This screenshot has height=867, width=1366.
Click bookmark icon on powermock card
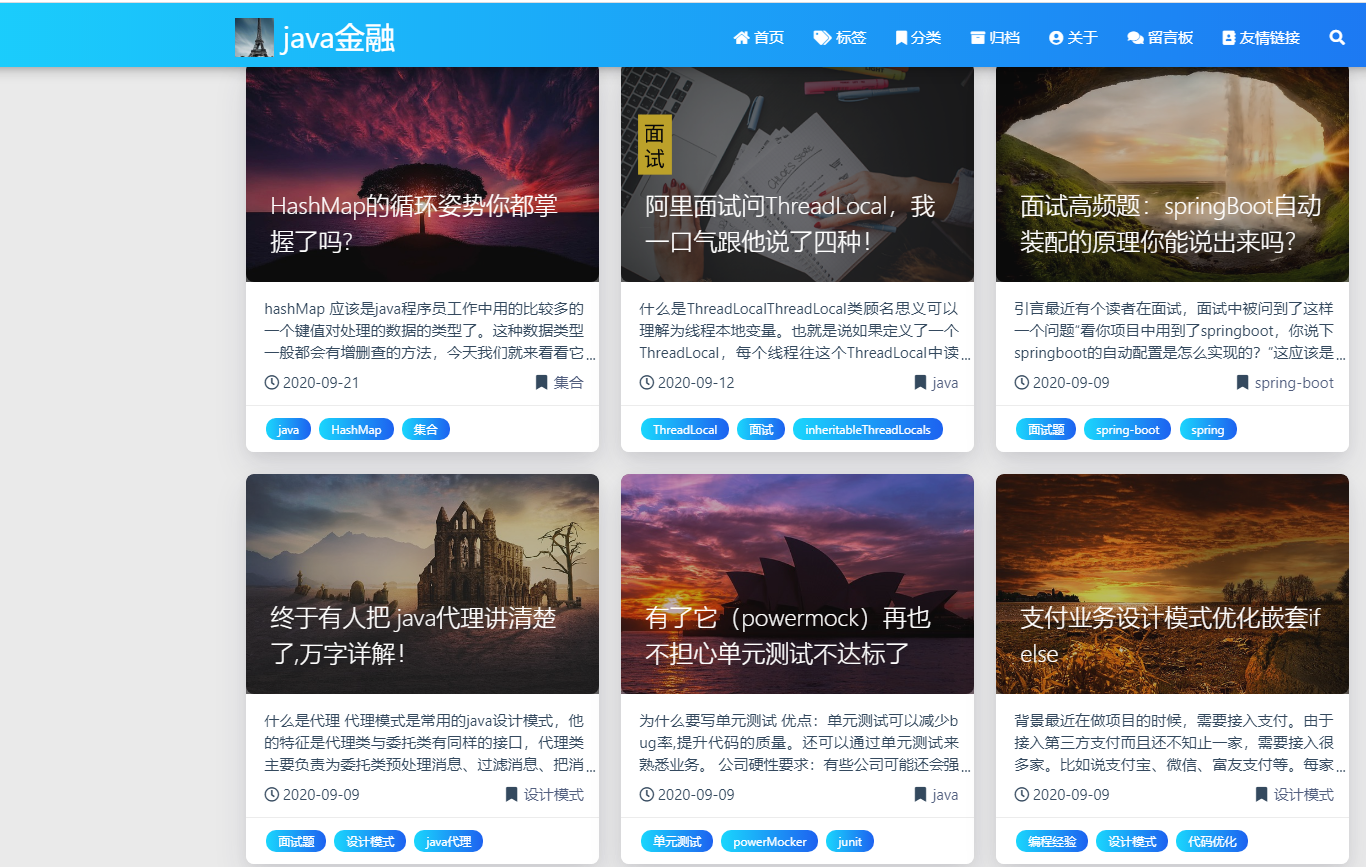pyautogui.click(x=920, y=794)
